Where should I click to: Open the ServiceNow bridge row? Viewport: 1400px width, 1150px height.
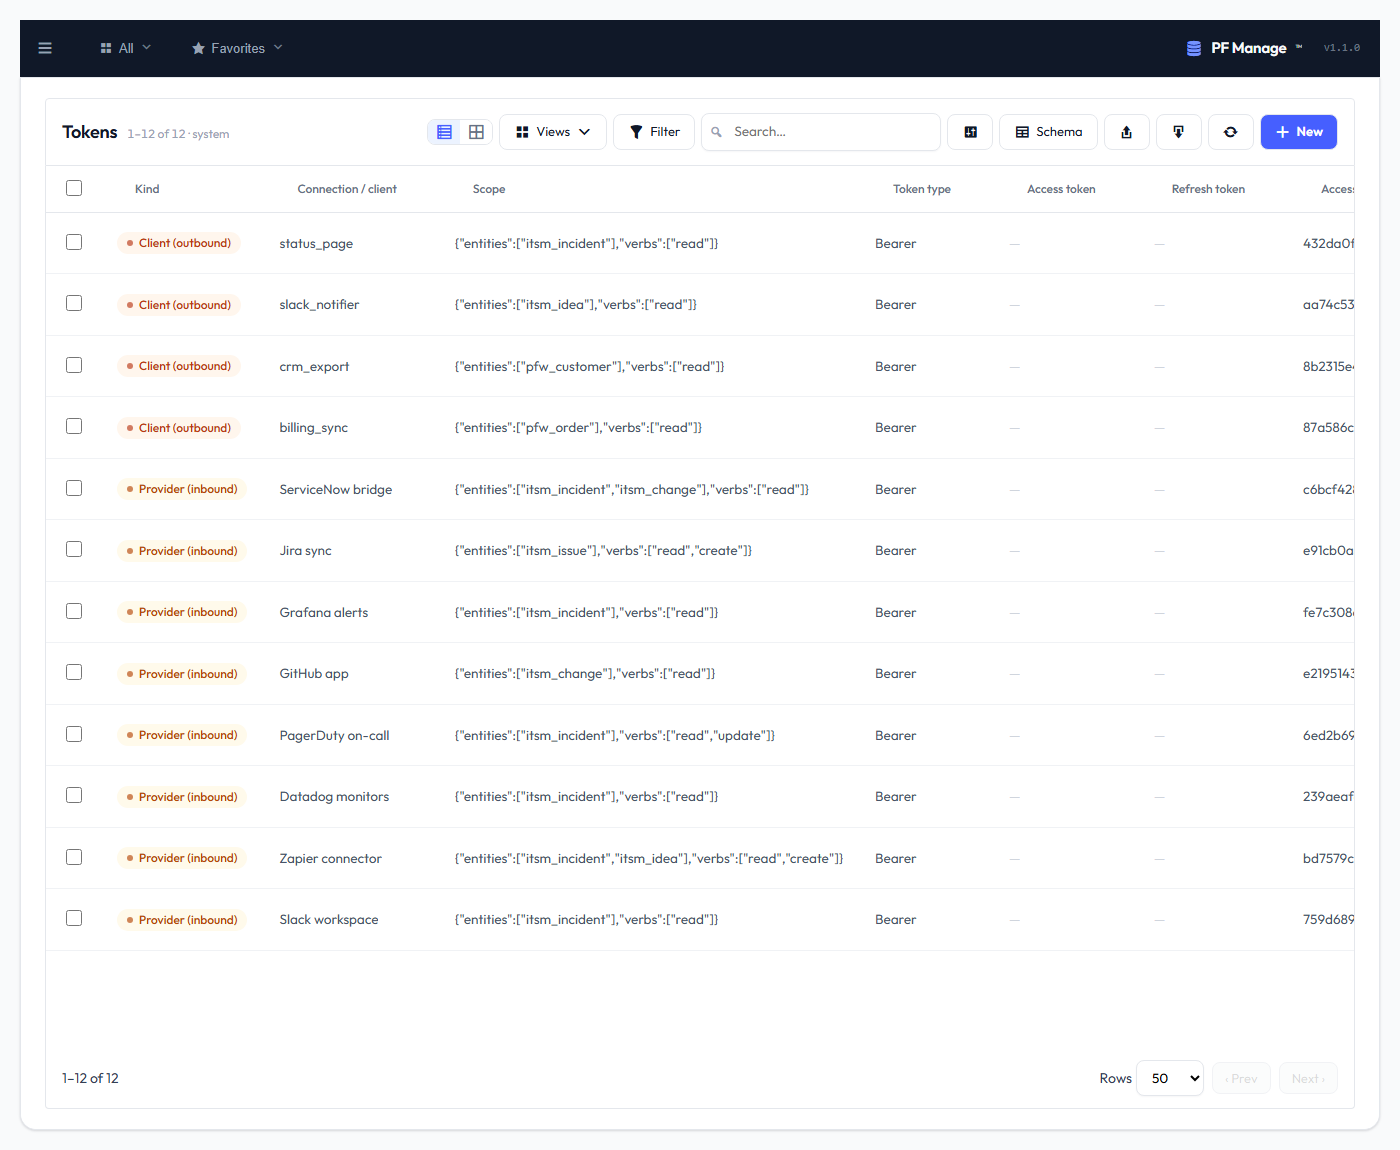pyautogui.click(x=700, y=489)
